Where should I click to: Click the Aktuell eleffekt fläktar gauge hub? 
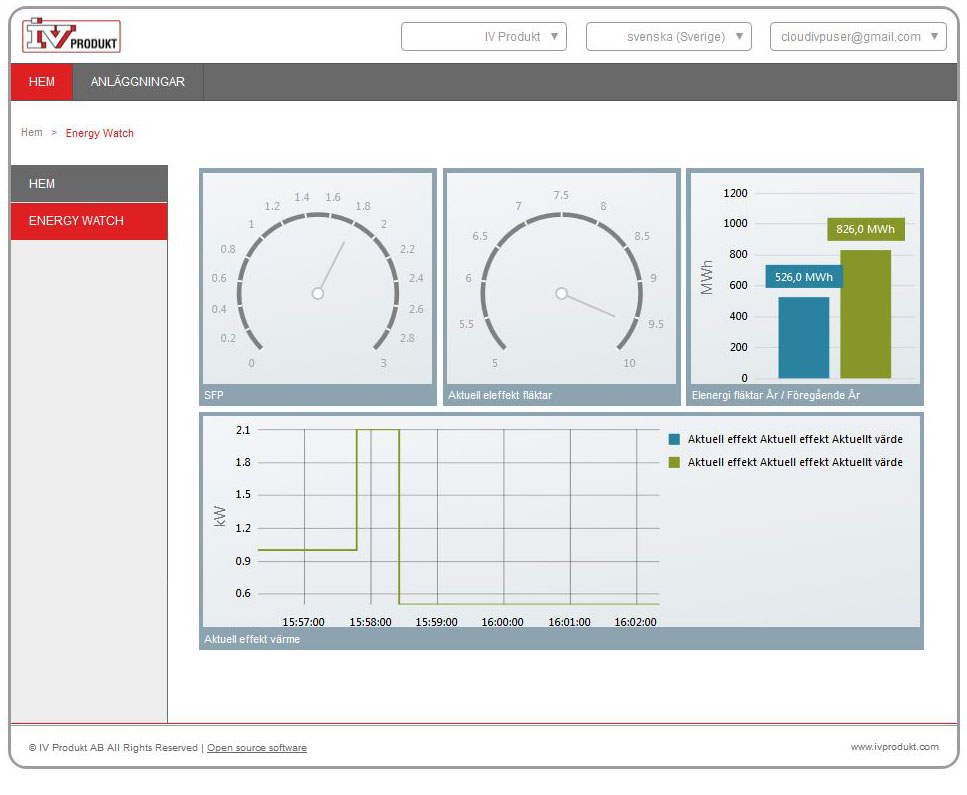coord(561,294)
